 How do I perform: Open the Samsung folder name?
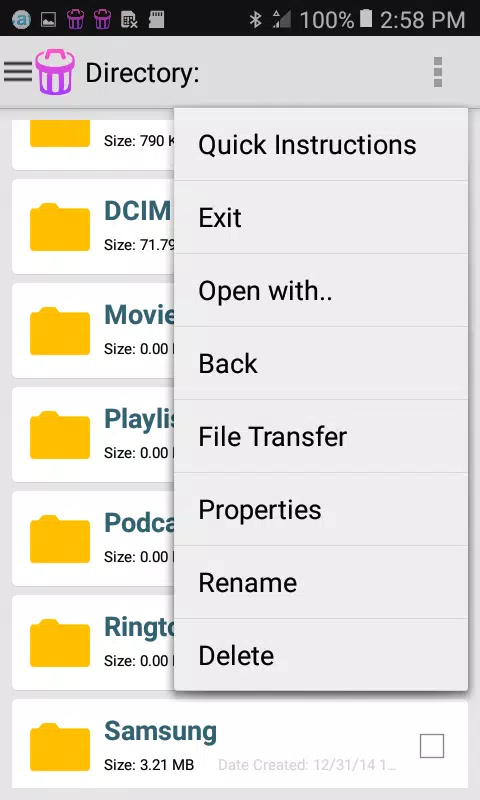160,732
